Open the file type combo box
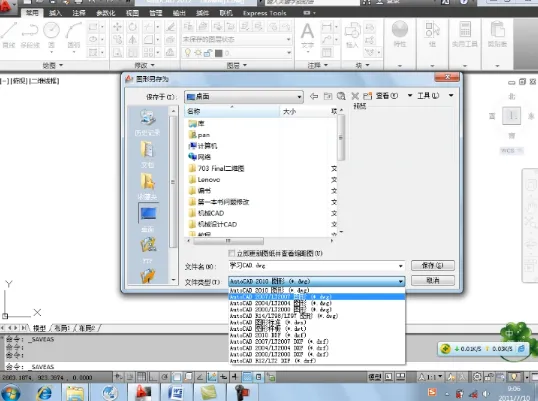This screenshot has height=401, width=538. [x=316, y=281]
